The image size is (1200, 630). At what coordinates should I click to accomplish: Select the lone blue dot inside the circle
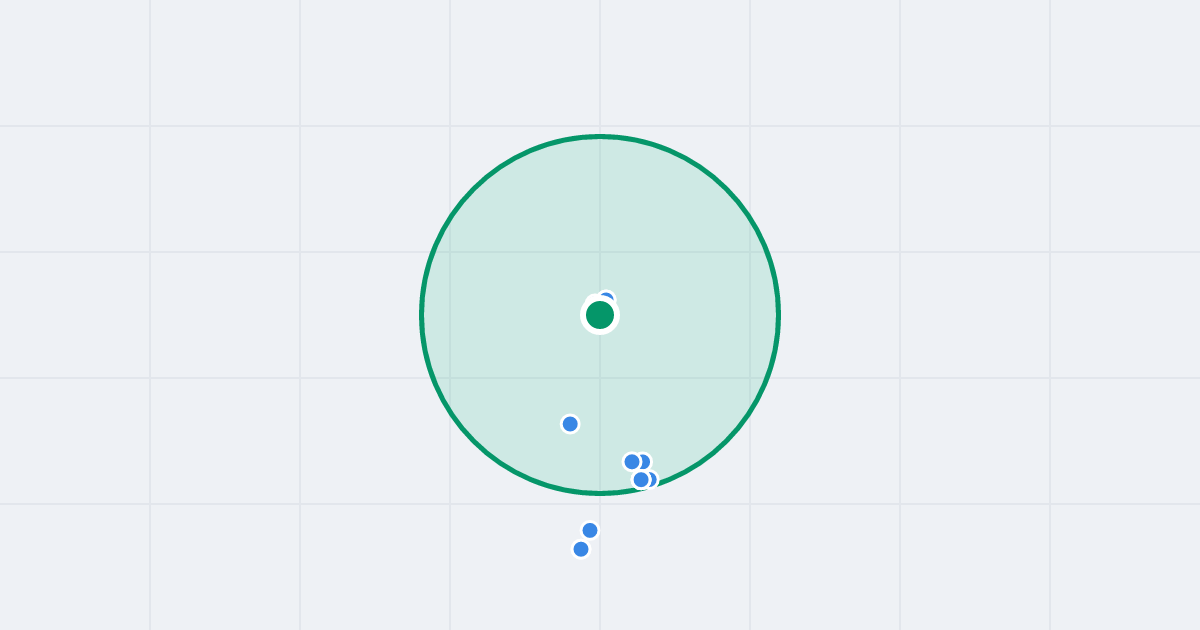(x=570, y=424)
